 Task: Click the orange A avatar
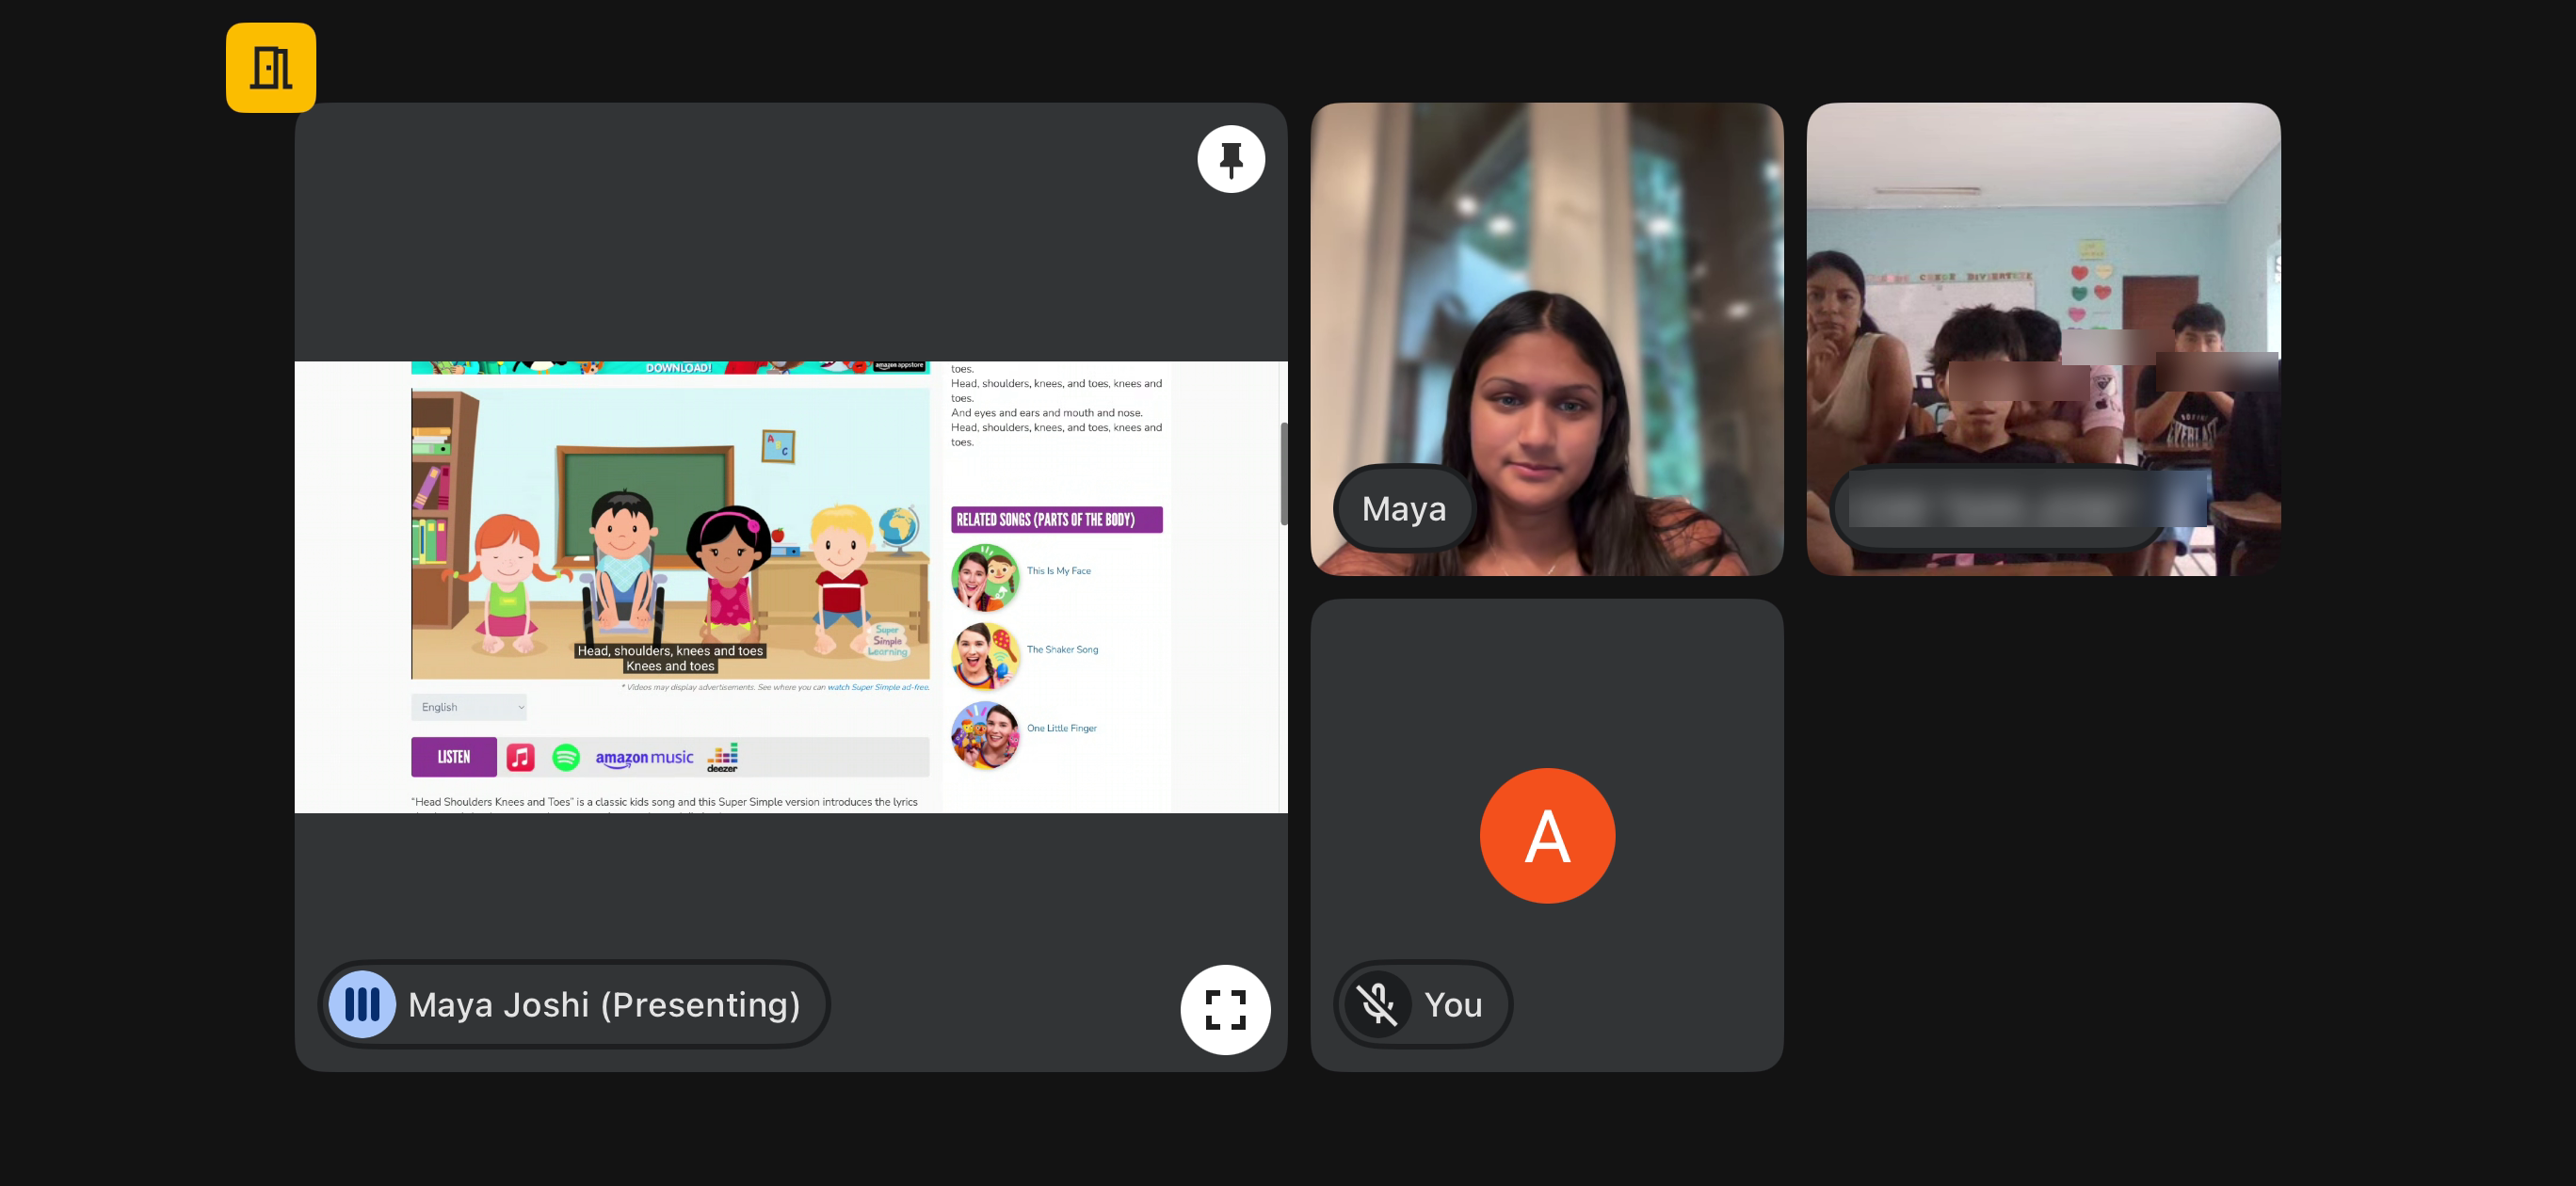pos(1547,835)
